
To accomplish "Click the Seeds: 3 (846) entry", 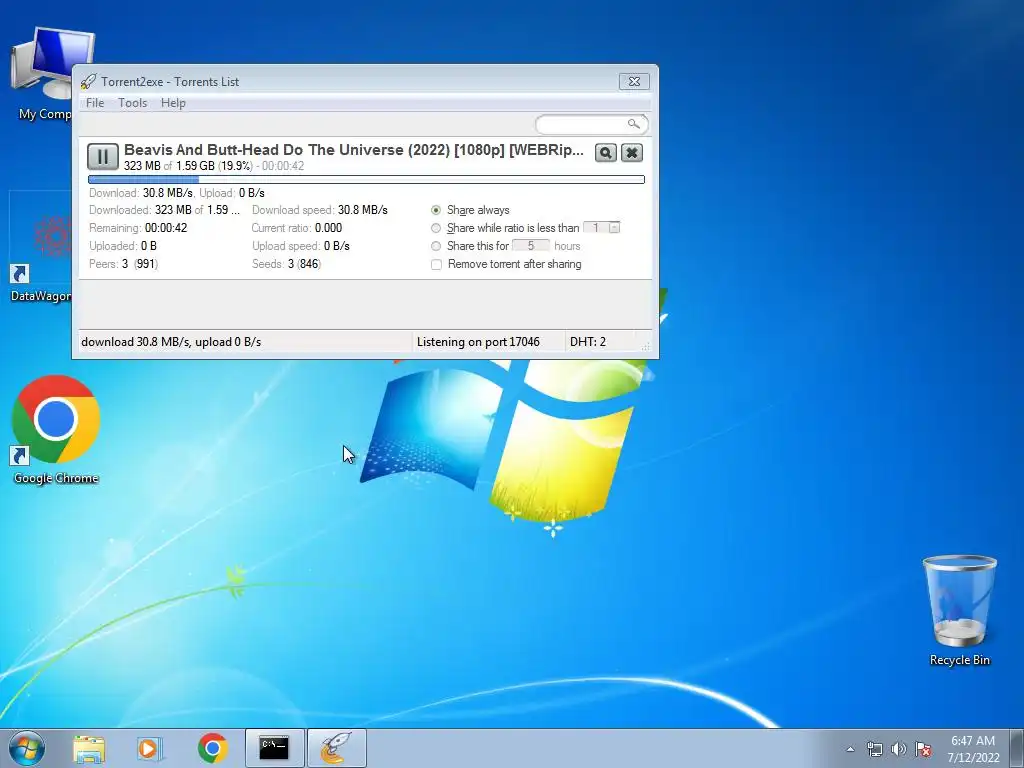I will point(286,264).
